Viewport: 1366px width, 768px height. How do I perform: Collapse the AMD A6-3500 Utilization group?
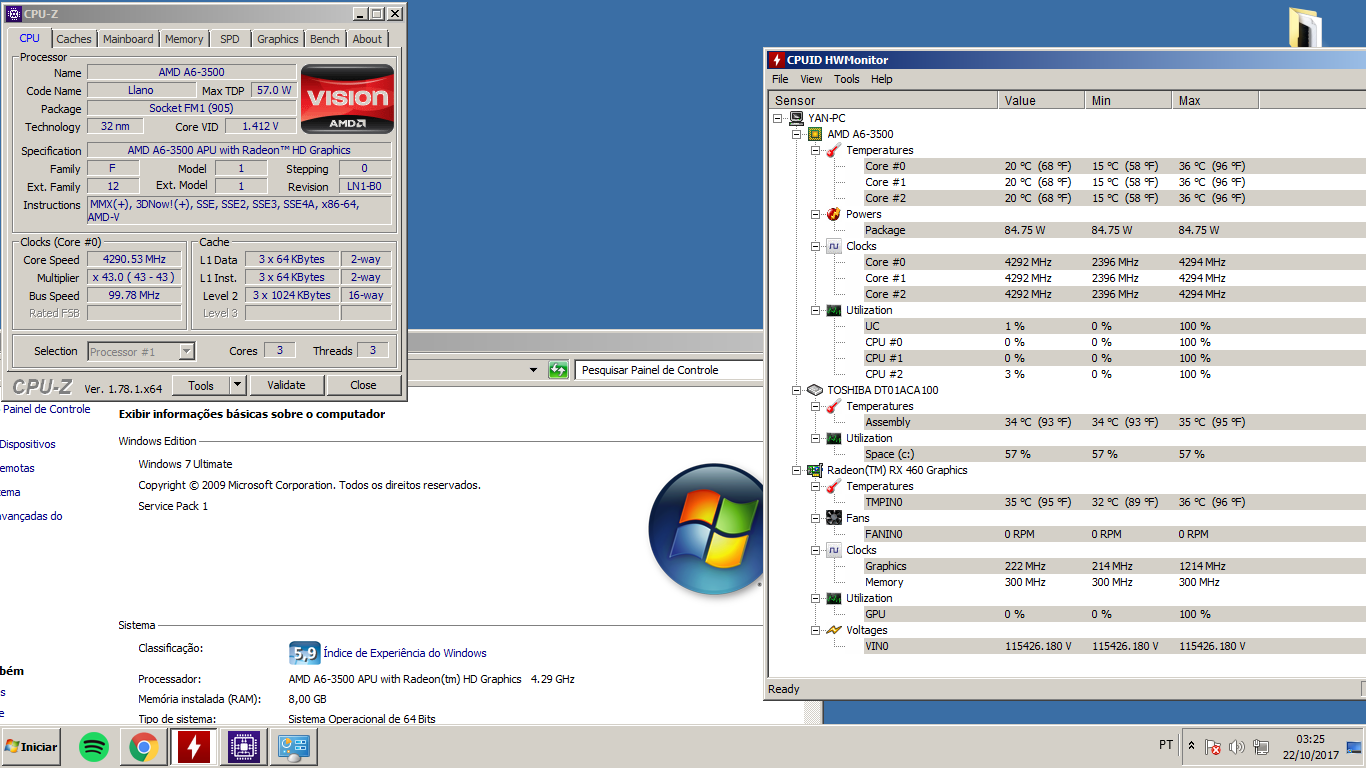pos(815,310)
